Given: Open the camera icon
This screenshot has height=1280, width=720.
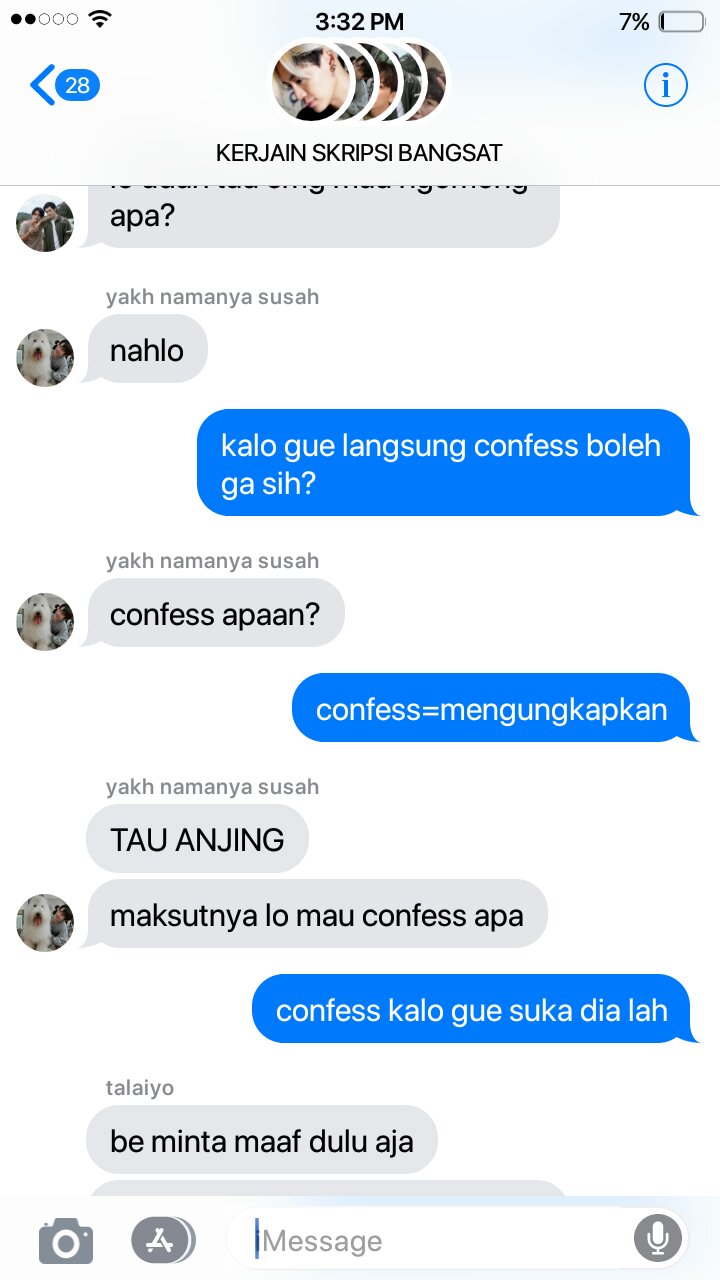Looking at the screenshot, I should [x=66, y=1241].
